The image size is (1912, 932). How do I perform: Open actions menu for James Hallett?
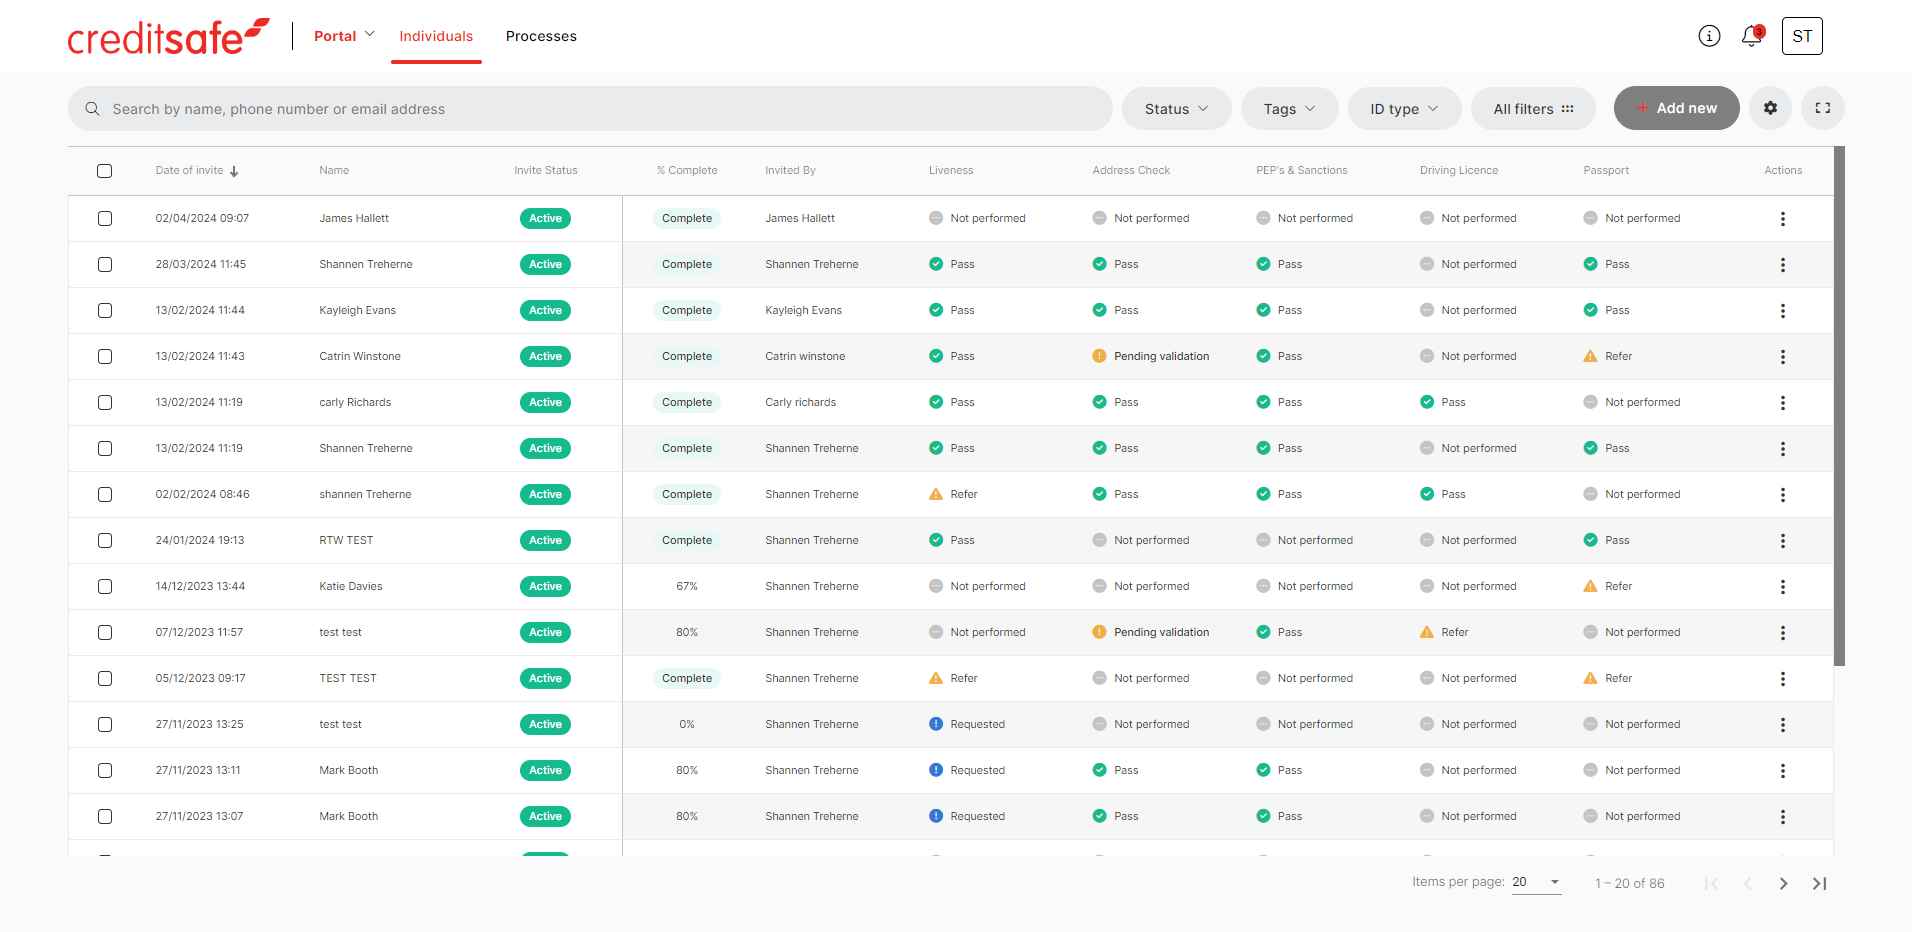coord(1782,219)
